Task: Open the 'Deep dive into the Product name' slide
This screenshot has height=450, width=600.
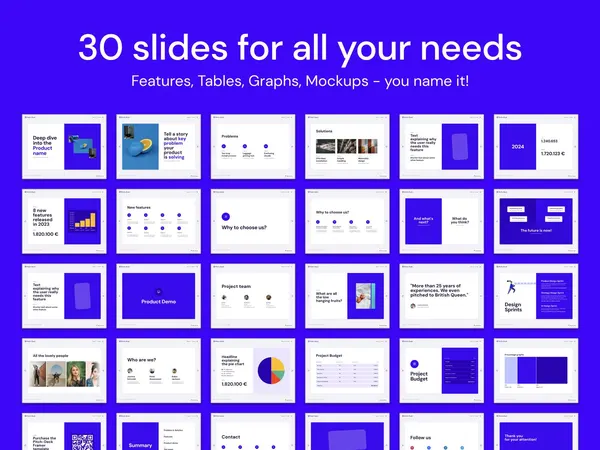Action: (x=64, y=147)
